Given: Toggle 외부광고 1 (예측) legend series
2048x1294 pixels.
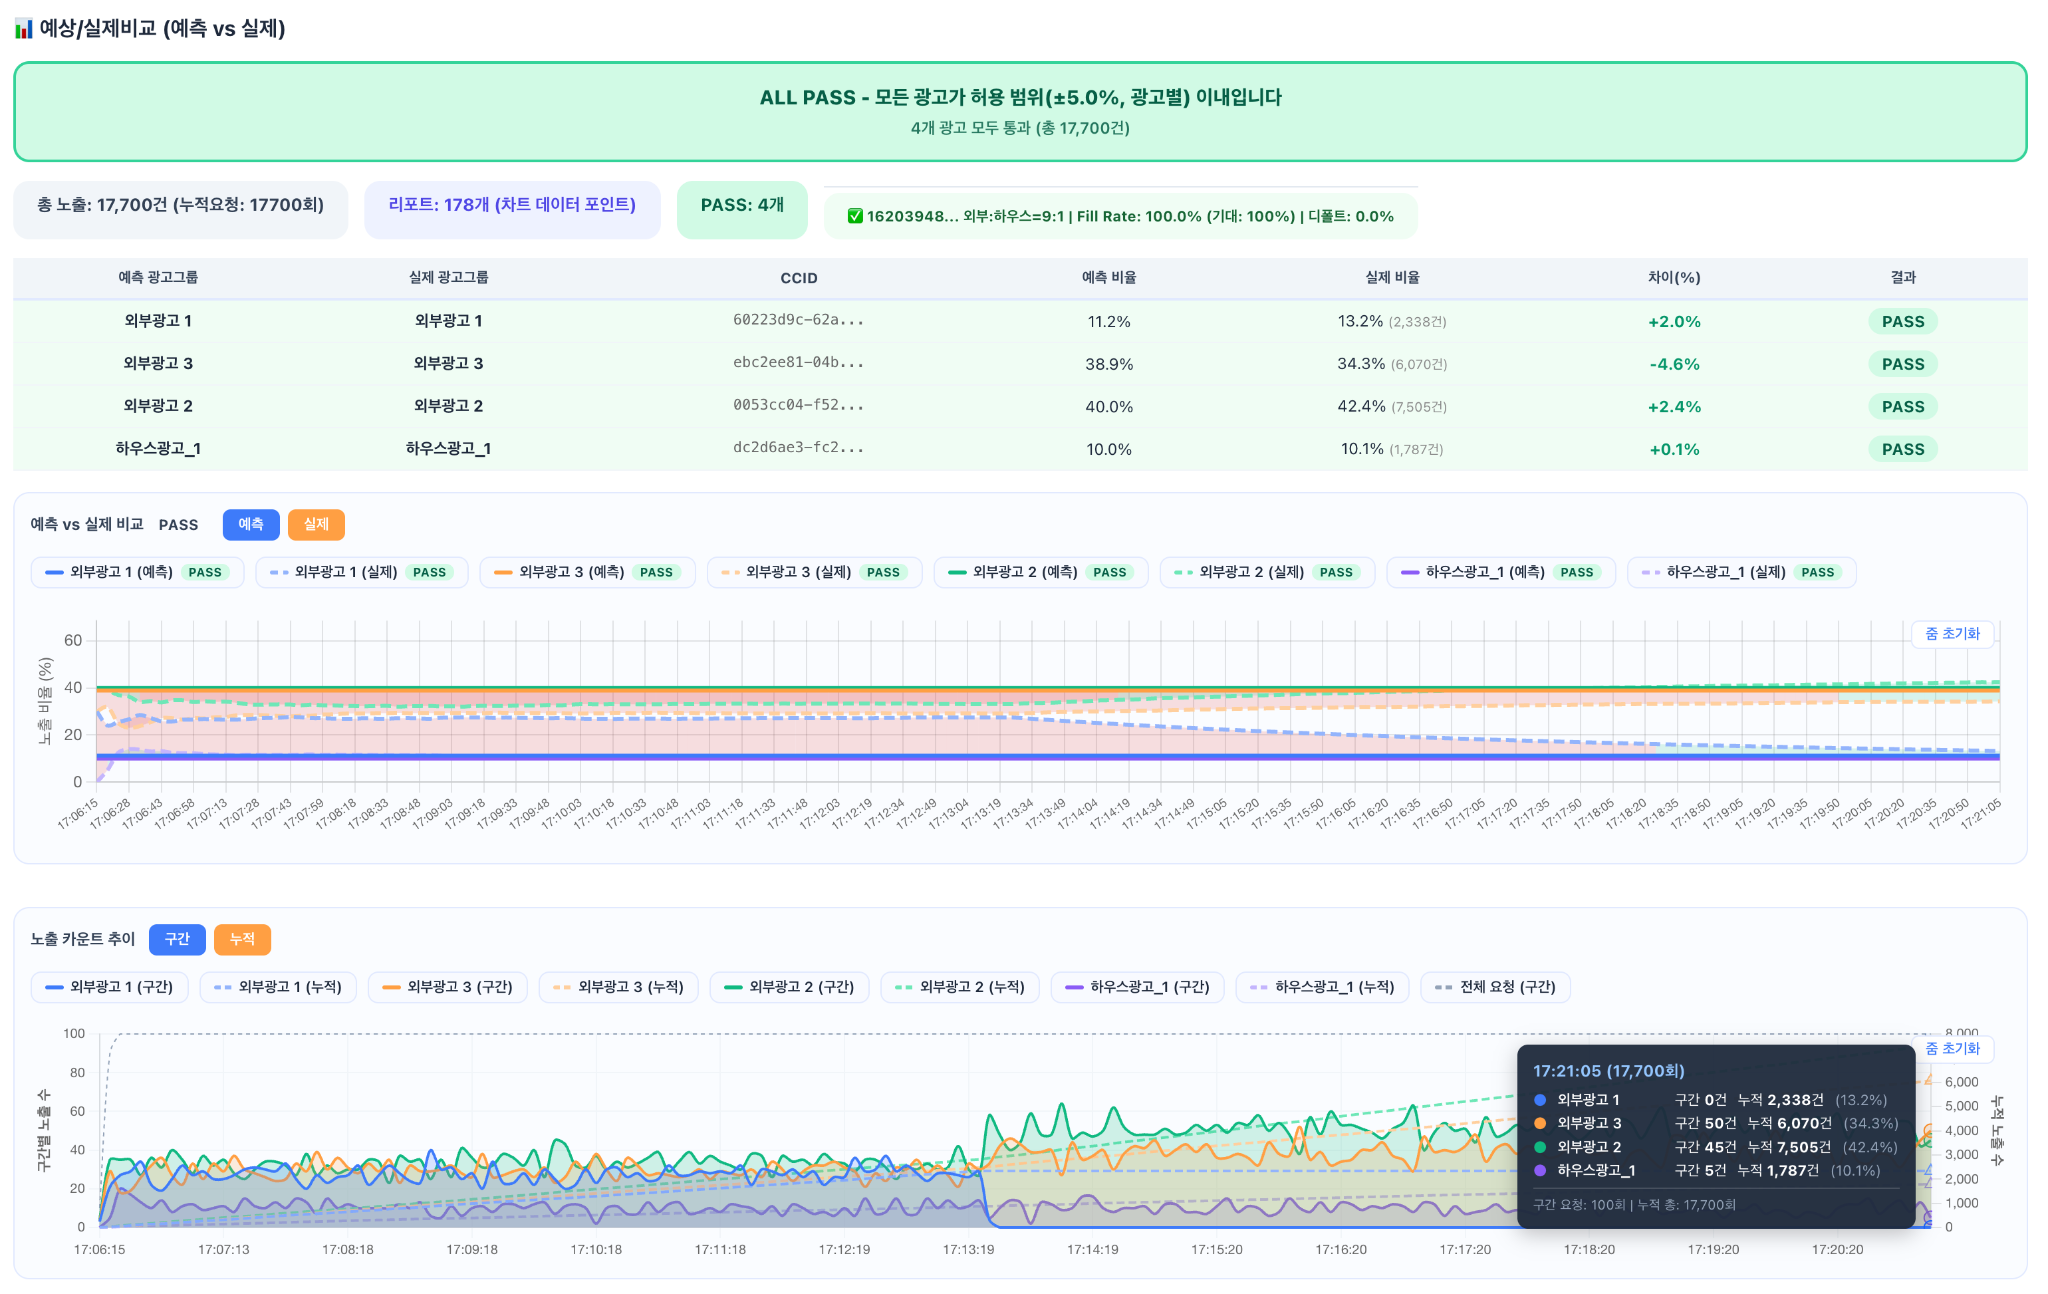Looking at the screenshot, I should coord(138,572).
